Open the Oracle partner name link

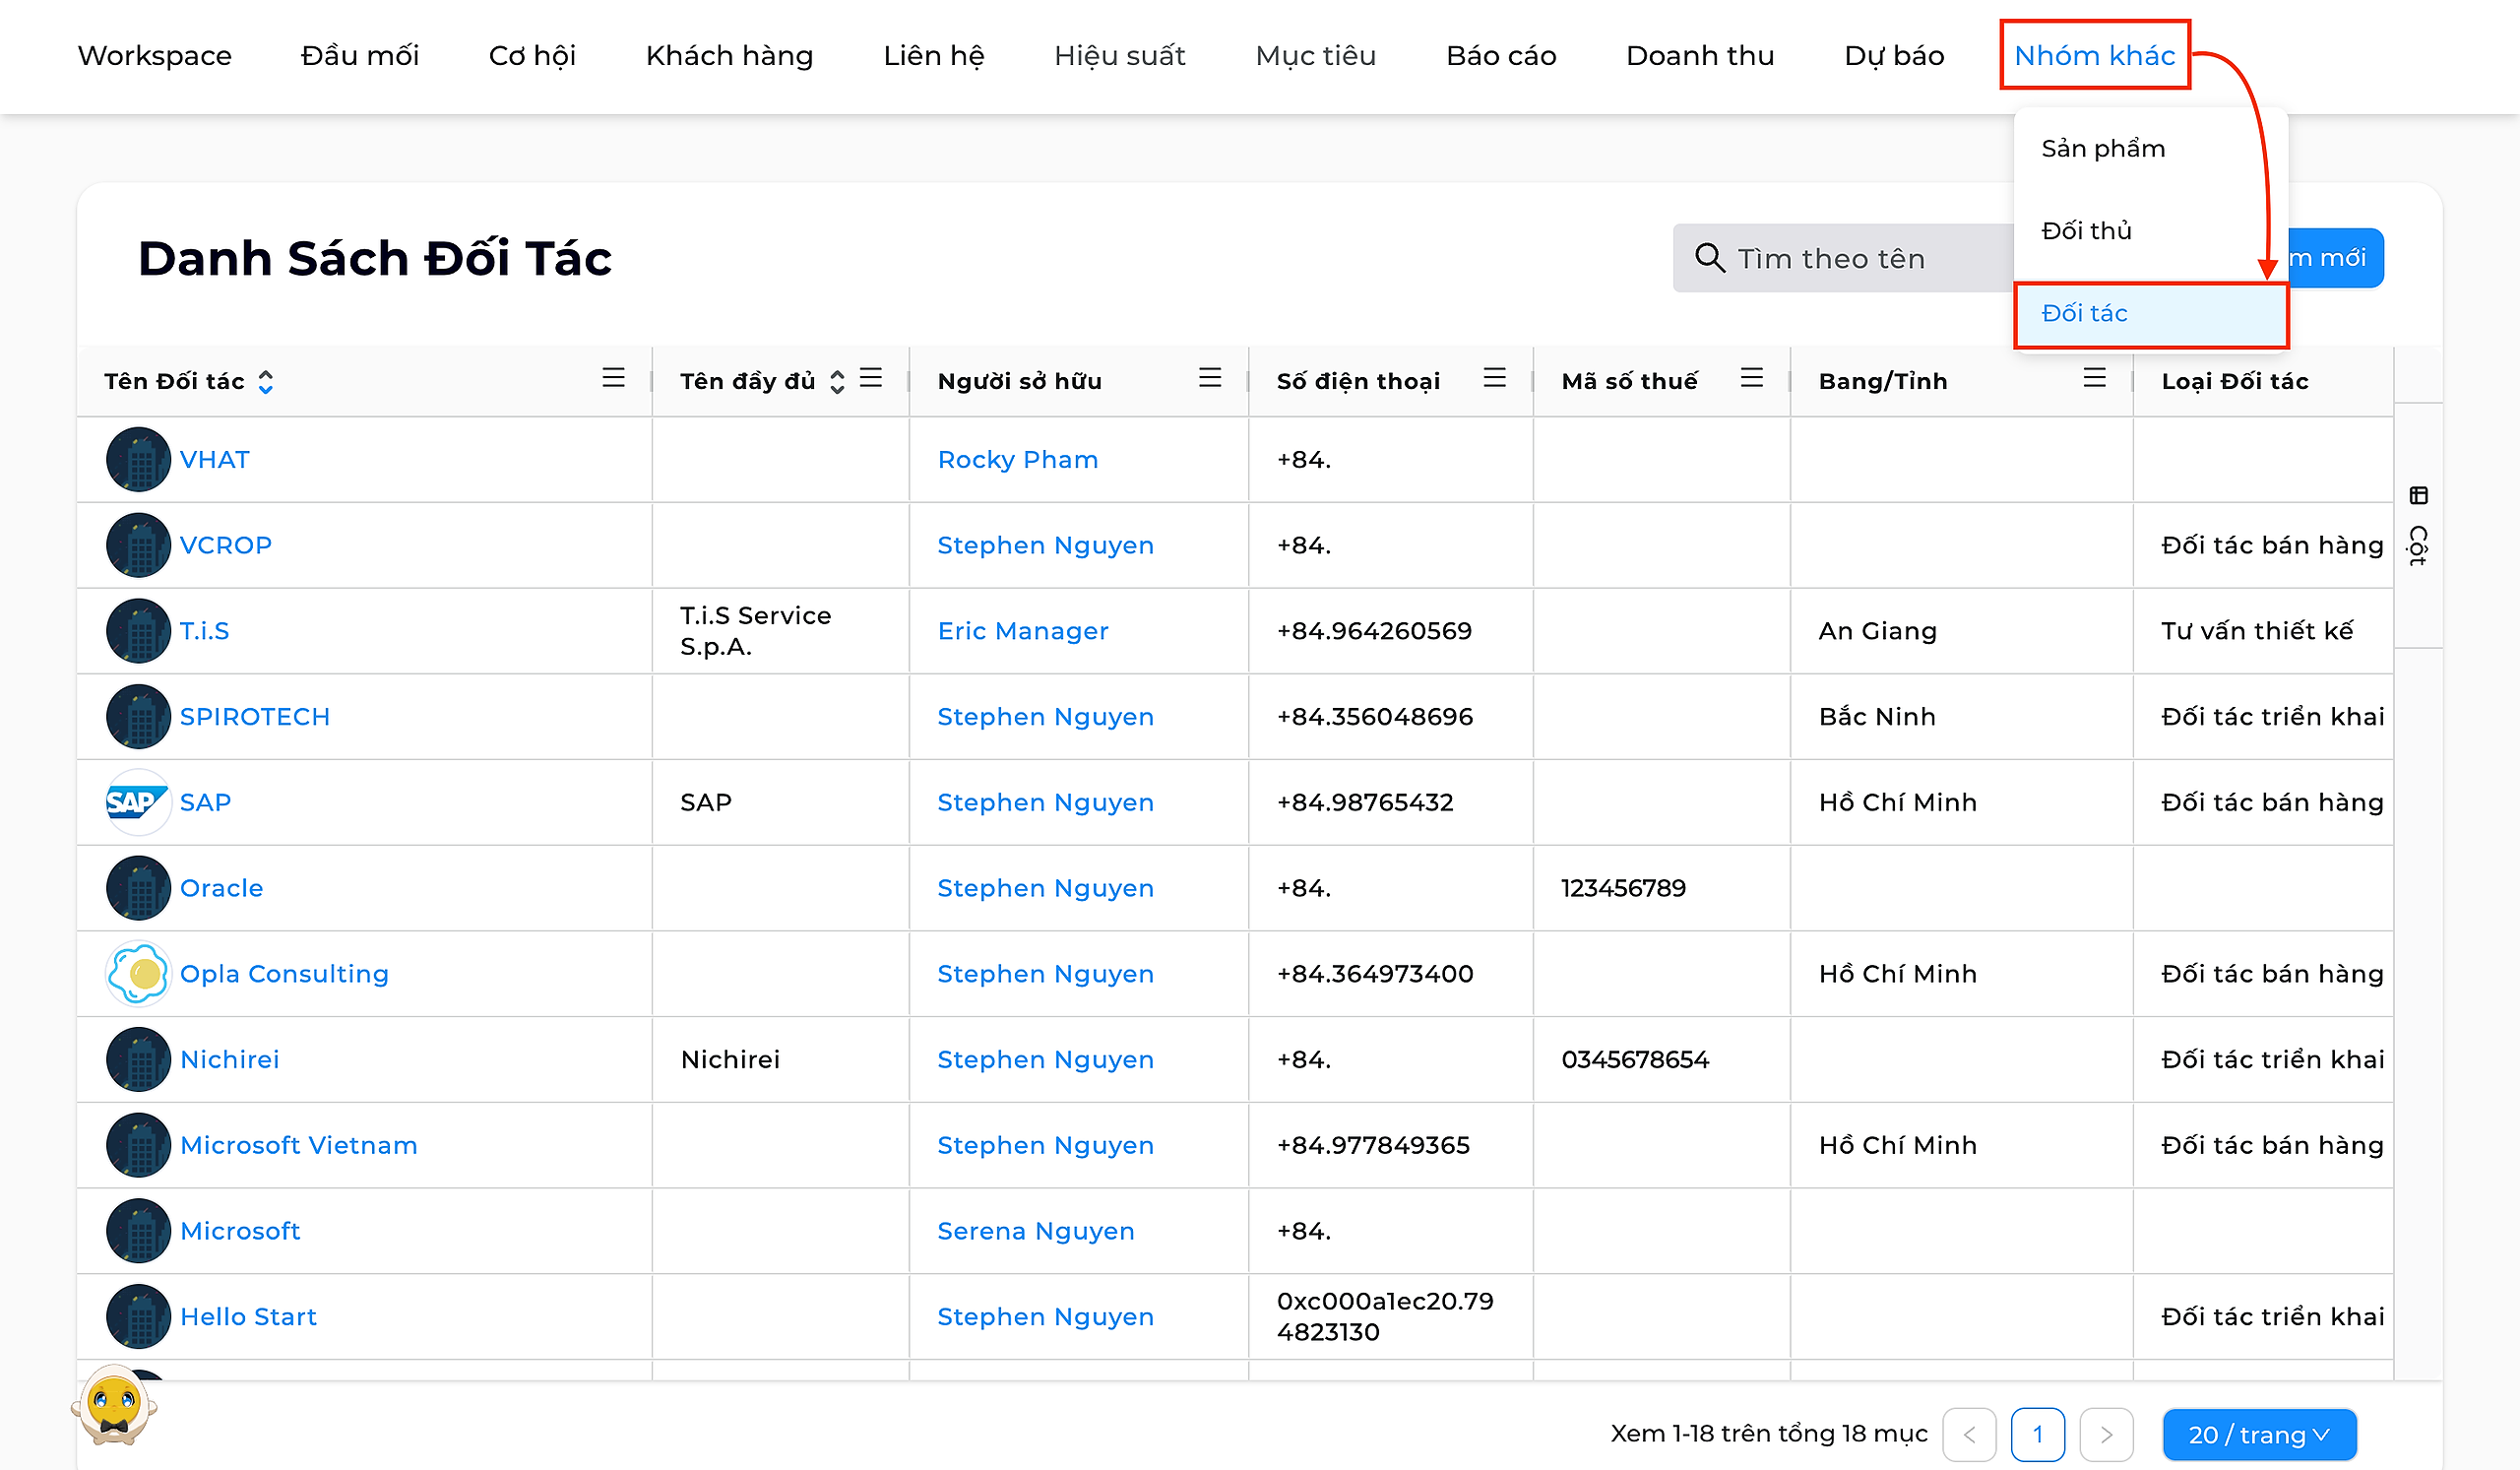pyautogui.click(x=222, y=888)
